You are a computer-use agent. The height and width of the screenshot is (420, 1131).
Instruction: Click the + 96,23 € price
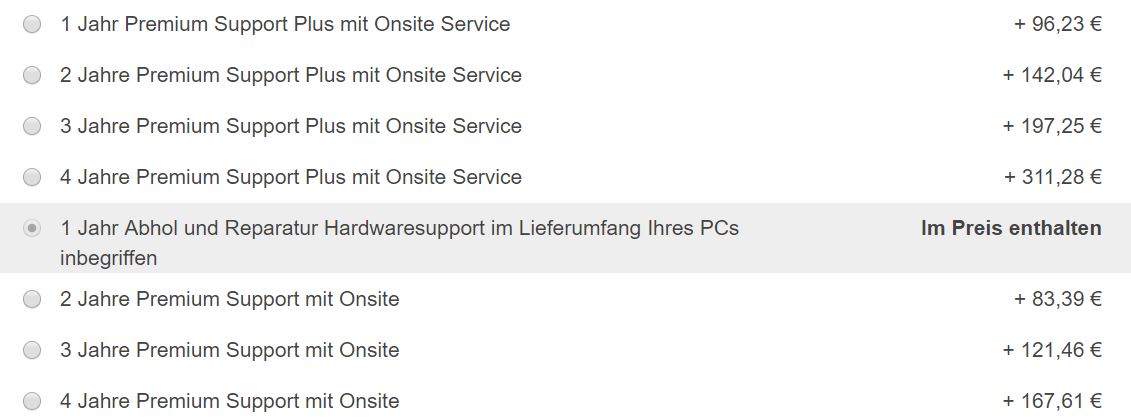coord(1058,25)
